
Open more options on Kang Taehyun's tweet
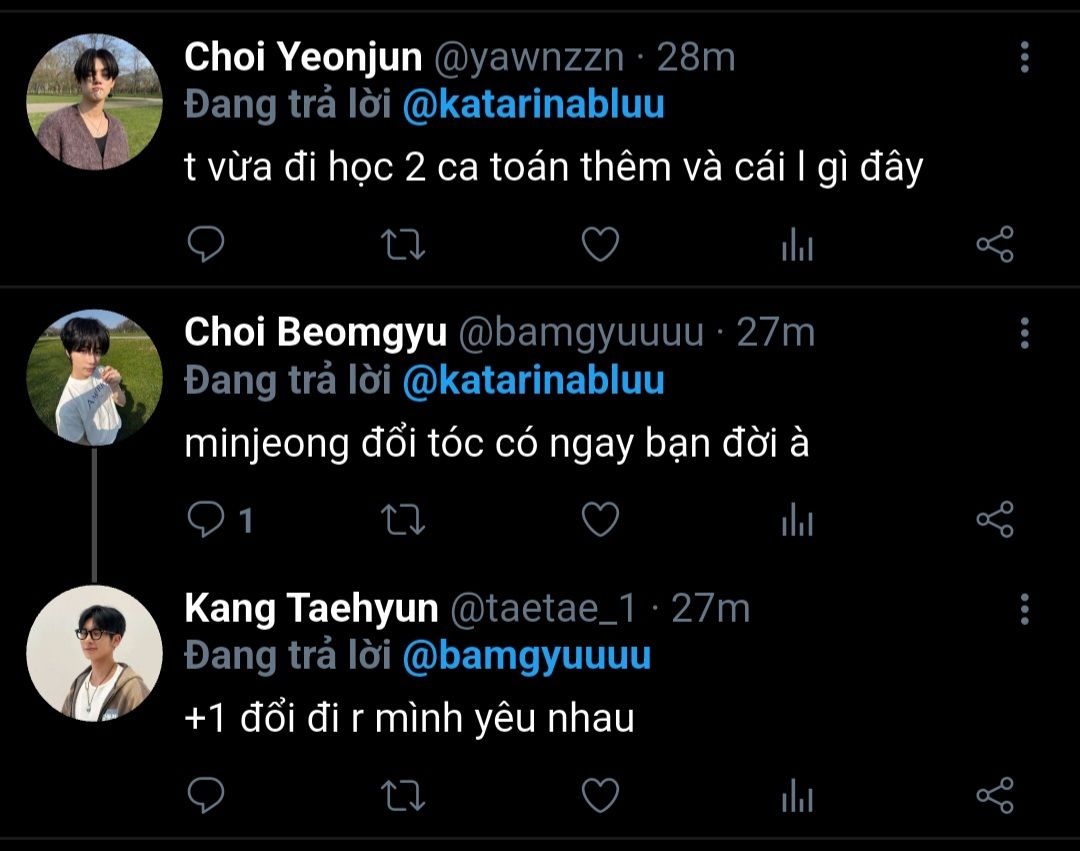(x=1024, y=608)
